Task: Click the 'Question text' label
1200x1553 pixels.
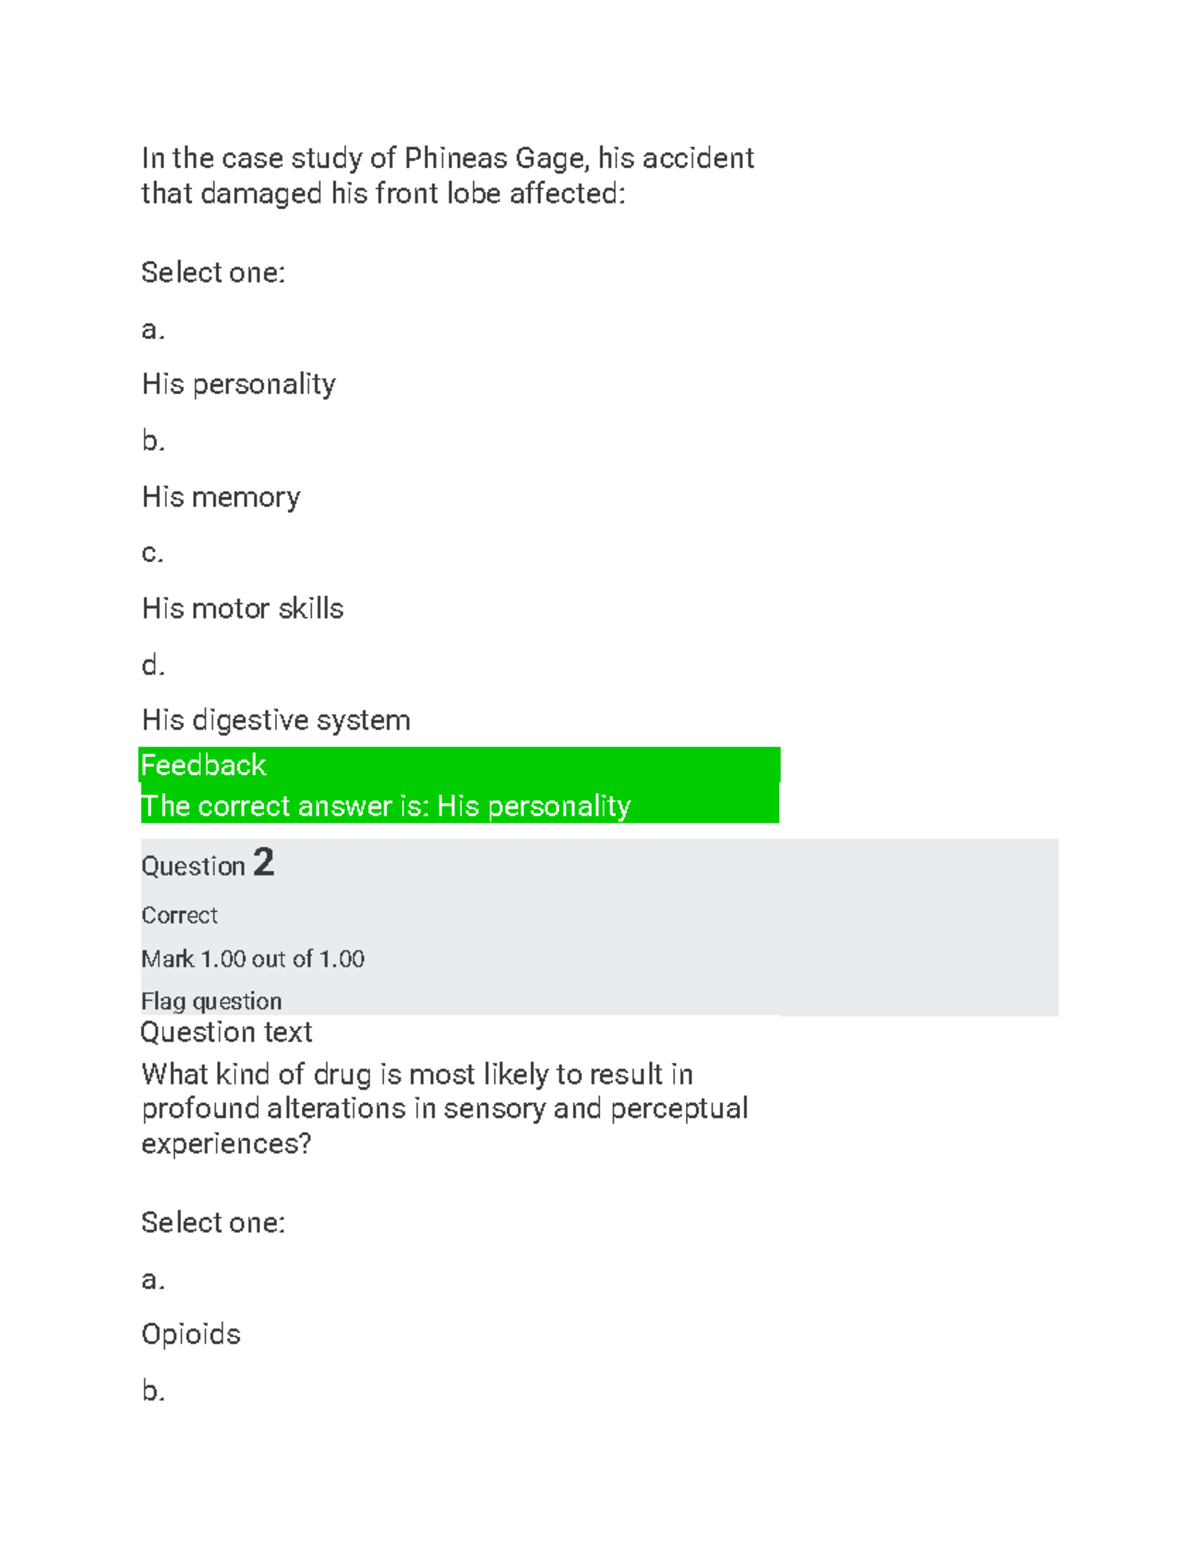Action: 226,1032
